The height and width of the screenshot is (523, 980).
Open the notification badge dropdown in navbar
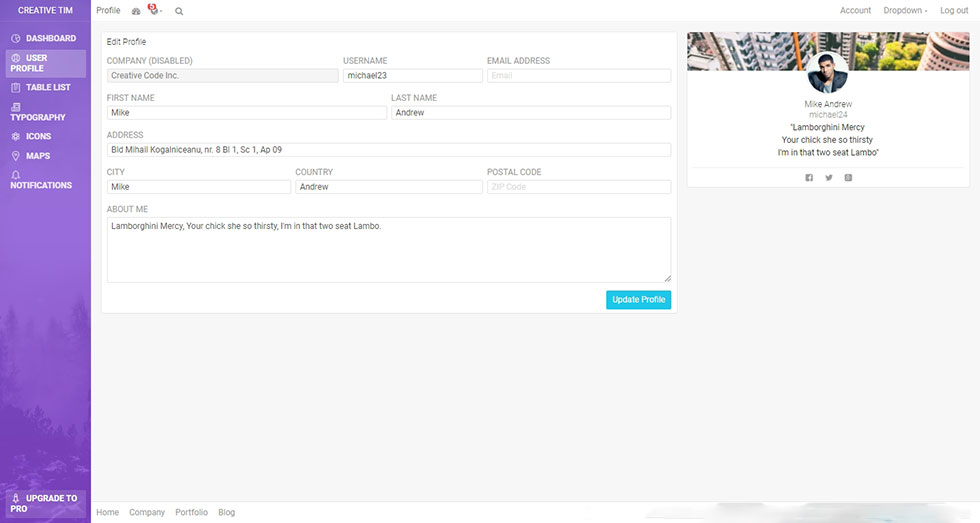(x=154, y=11)
